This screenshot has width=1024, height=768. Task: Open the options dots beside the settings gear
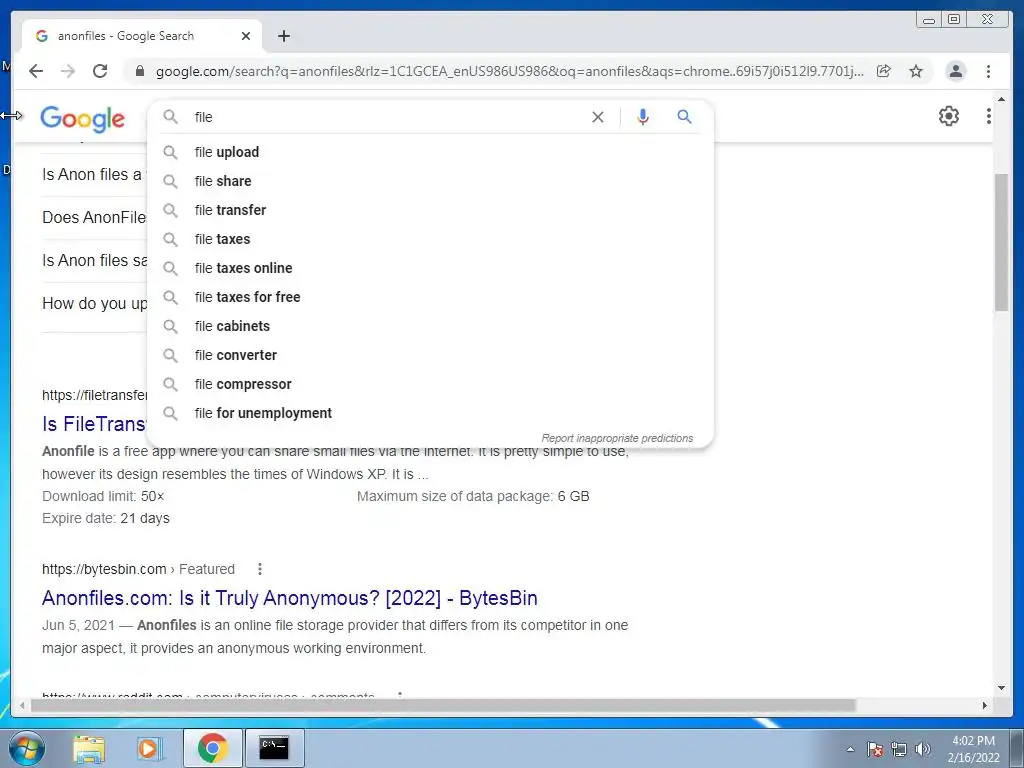pyautogui.click(x=989, y=116)
